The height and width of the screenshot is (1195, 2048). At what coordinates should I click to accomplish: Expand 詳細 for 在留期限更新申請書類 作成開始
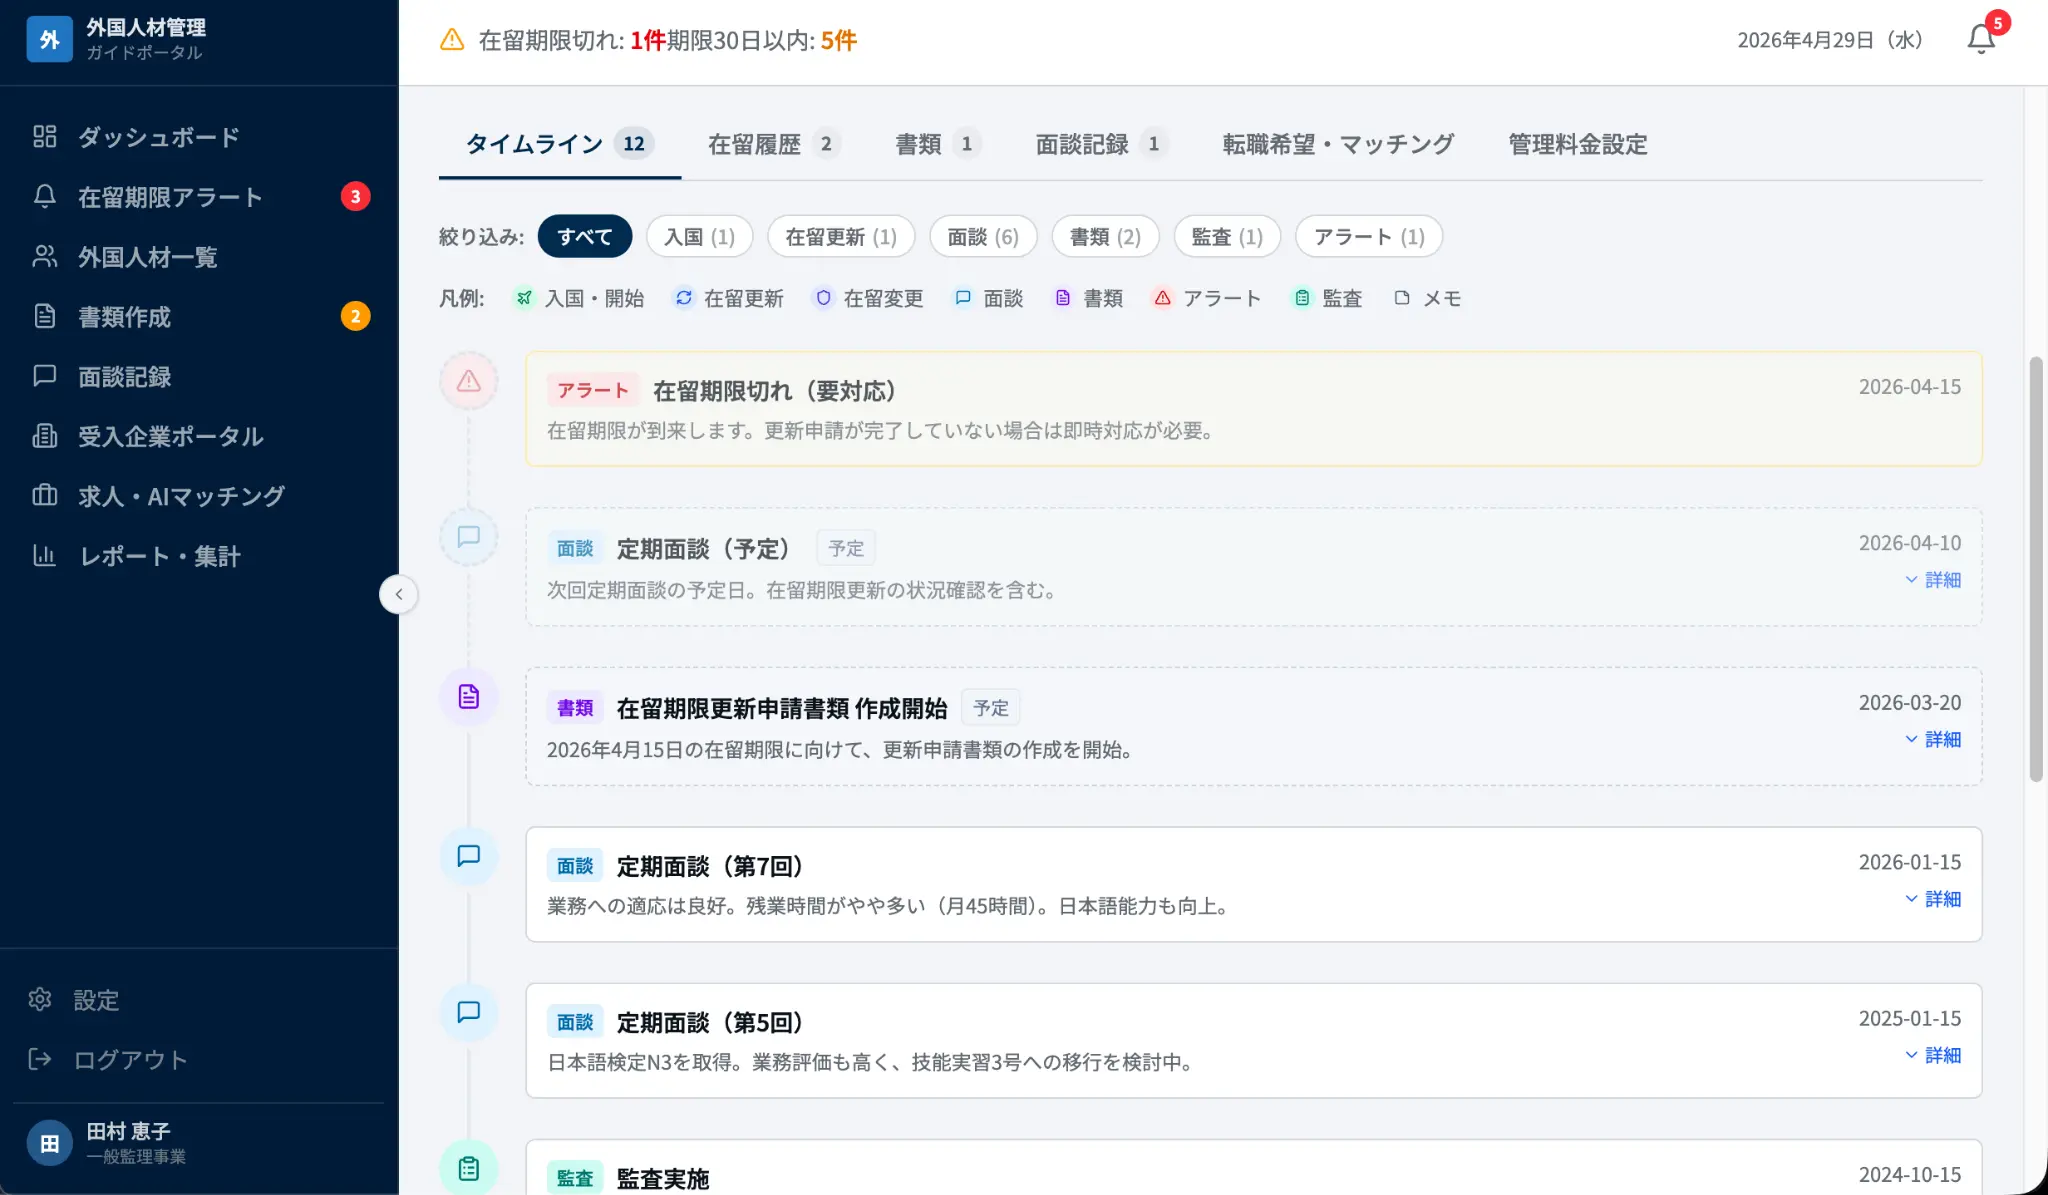click(1933, 739)
